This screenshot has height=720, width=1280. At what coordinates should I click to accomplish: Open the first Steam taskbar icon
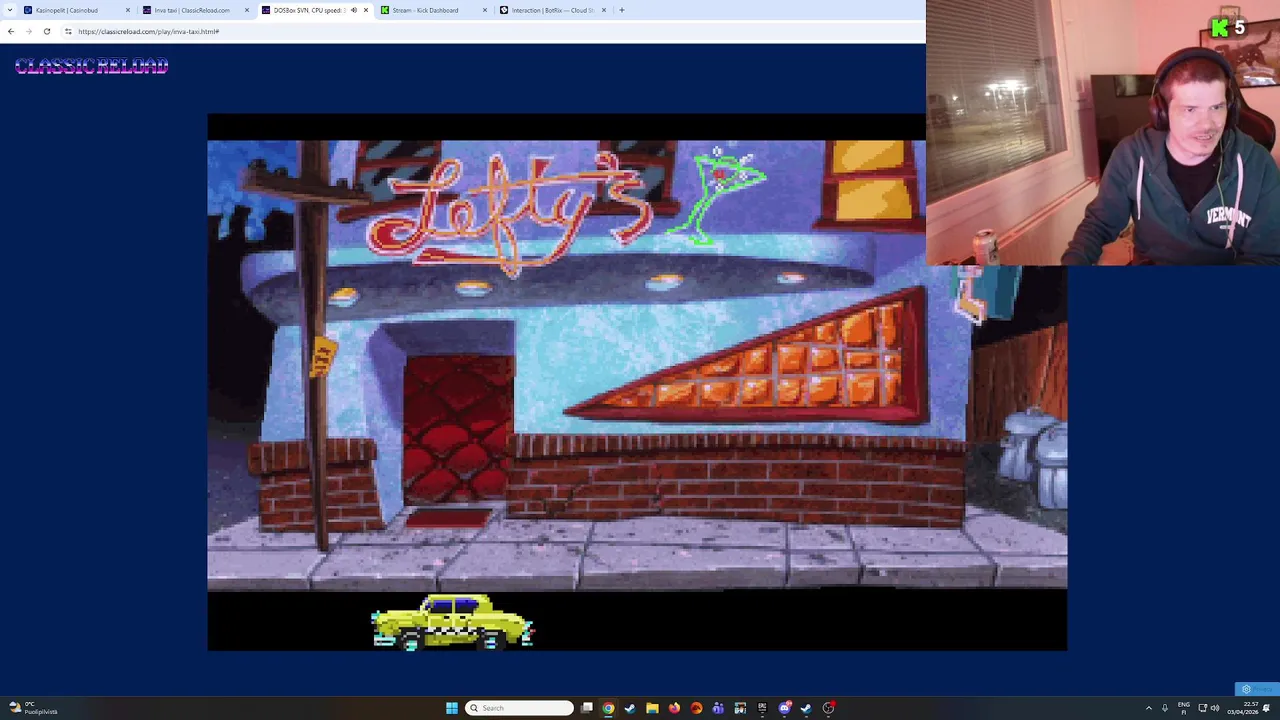coord(630,708)
